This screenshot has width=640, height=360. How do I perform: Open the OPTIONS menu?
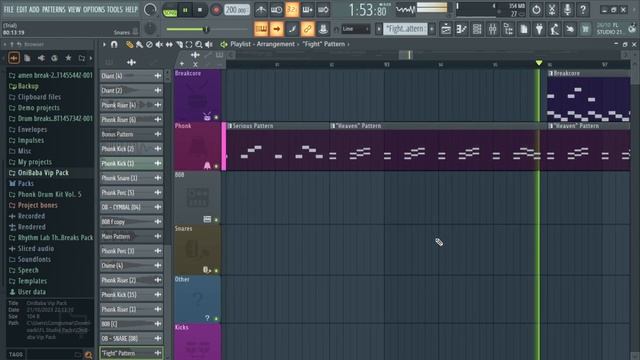click(x=94, y=9)
